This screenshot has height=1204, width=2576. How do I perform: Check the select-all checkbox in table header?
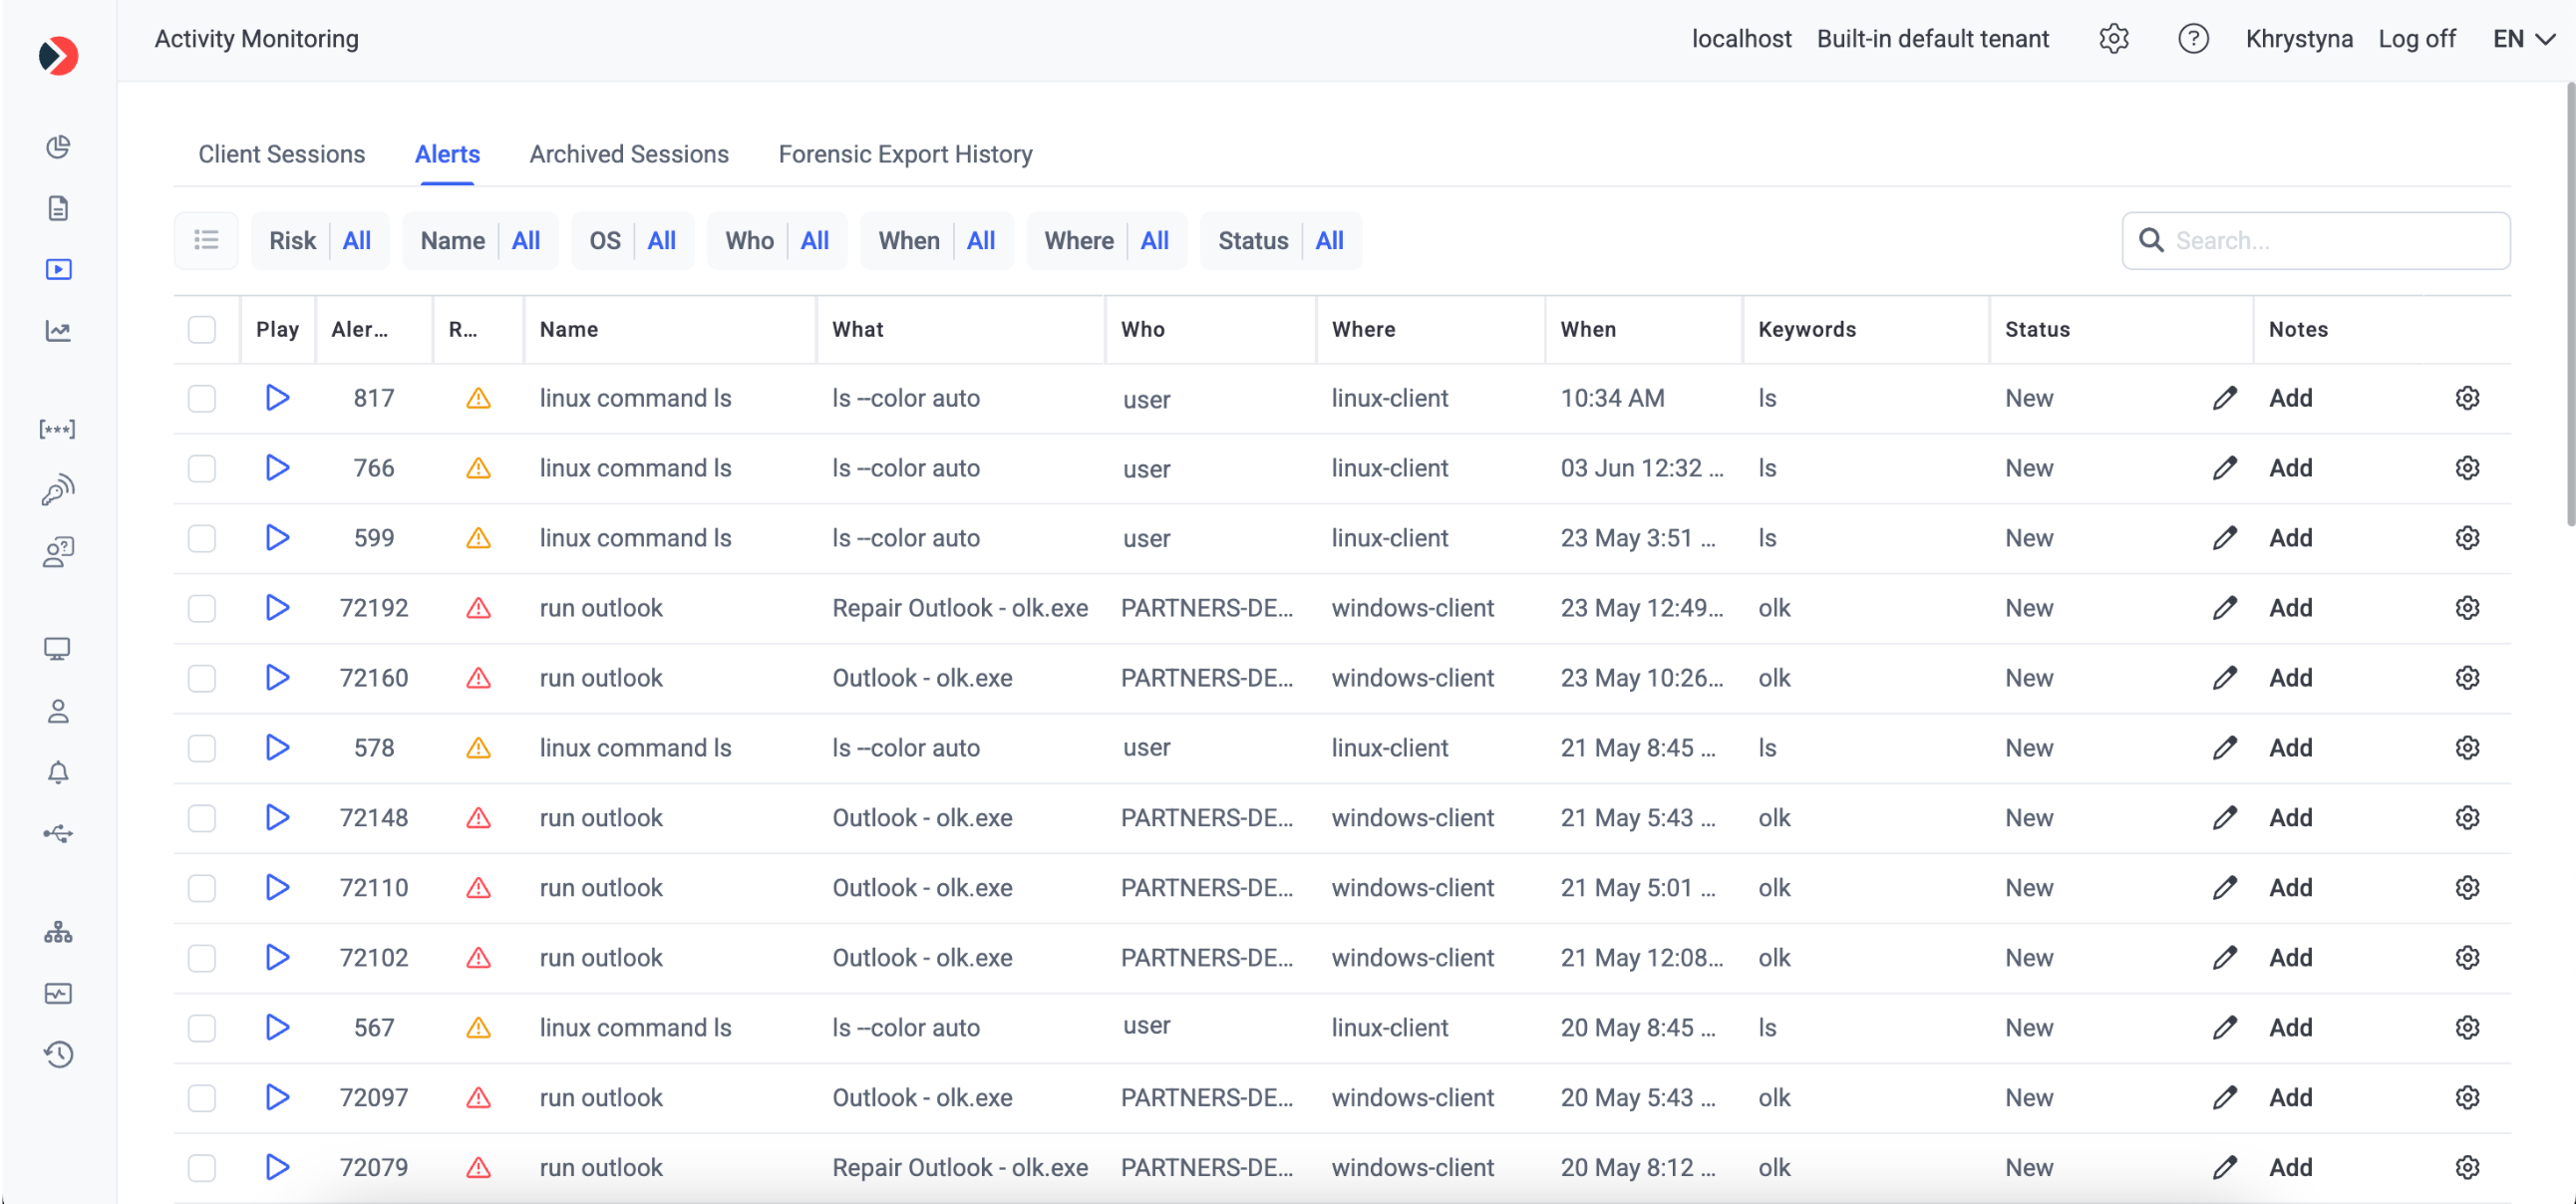tap(202, 329)
